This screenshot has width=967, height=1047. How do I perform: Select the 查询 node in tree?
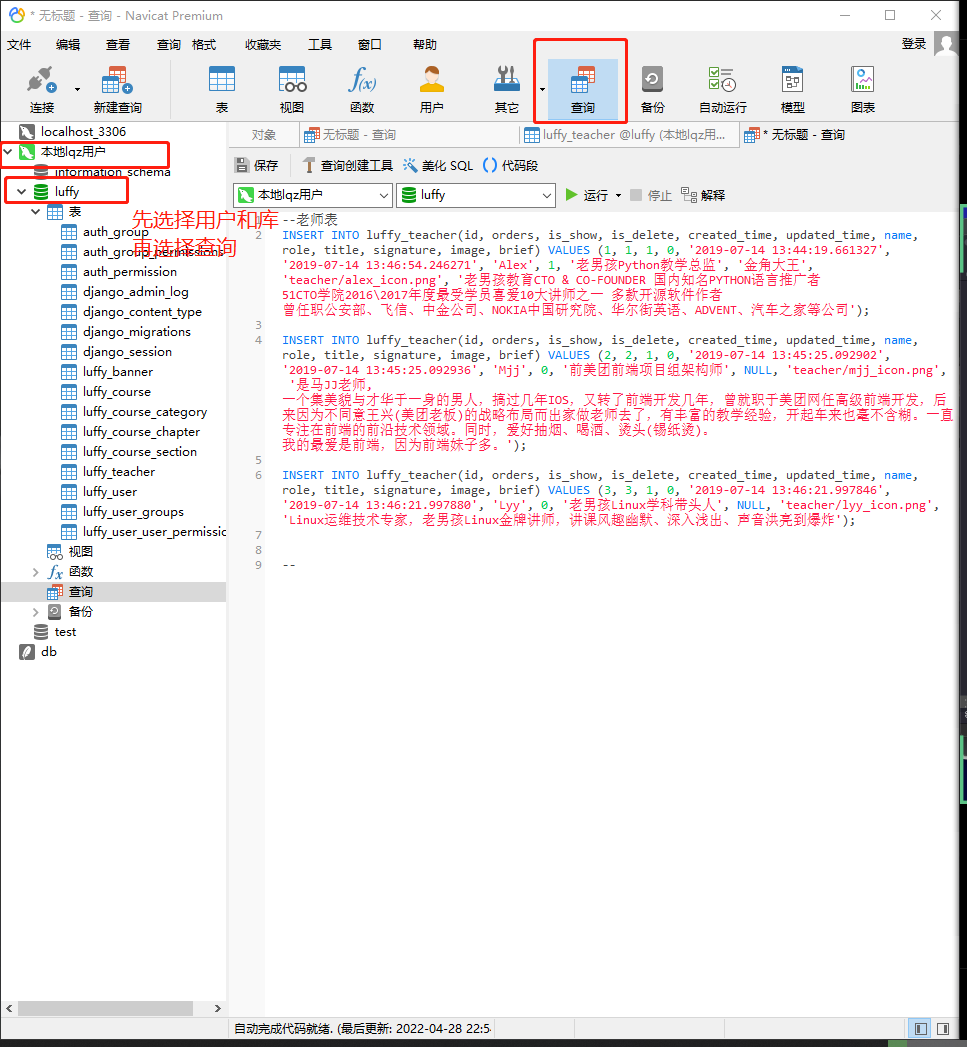tap(80, 592)
